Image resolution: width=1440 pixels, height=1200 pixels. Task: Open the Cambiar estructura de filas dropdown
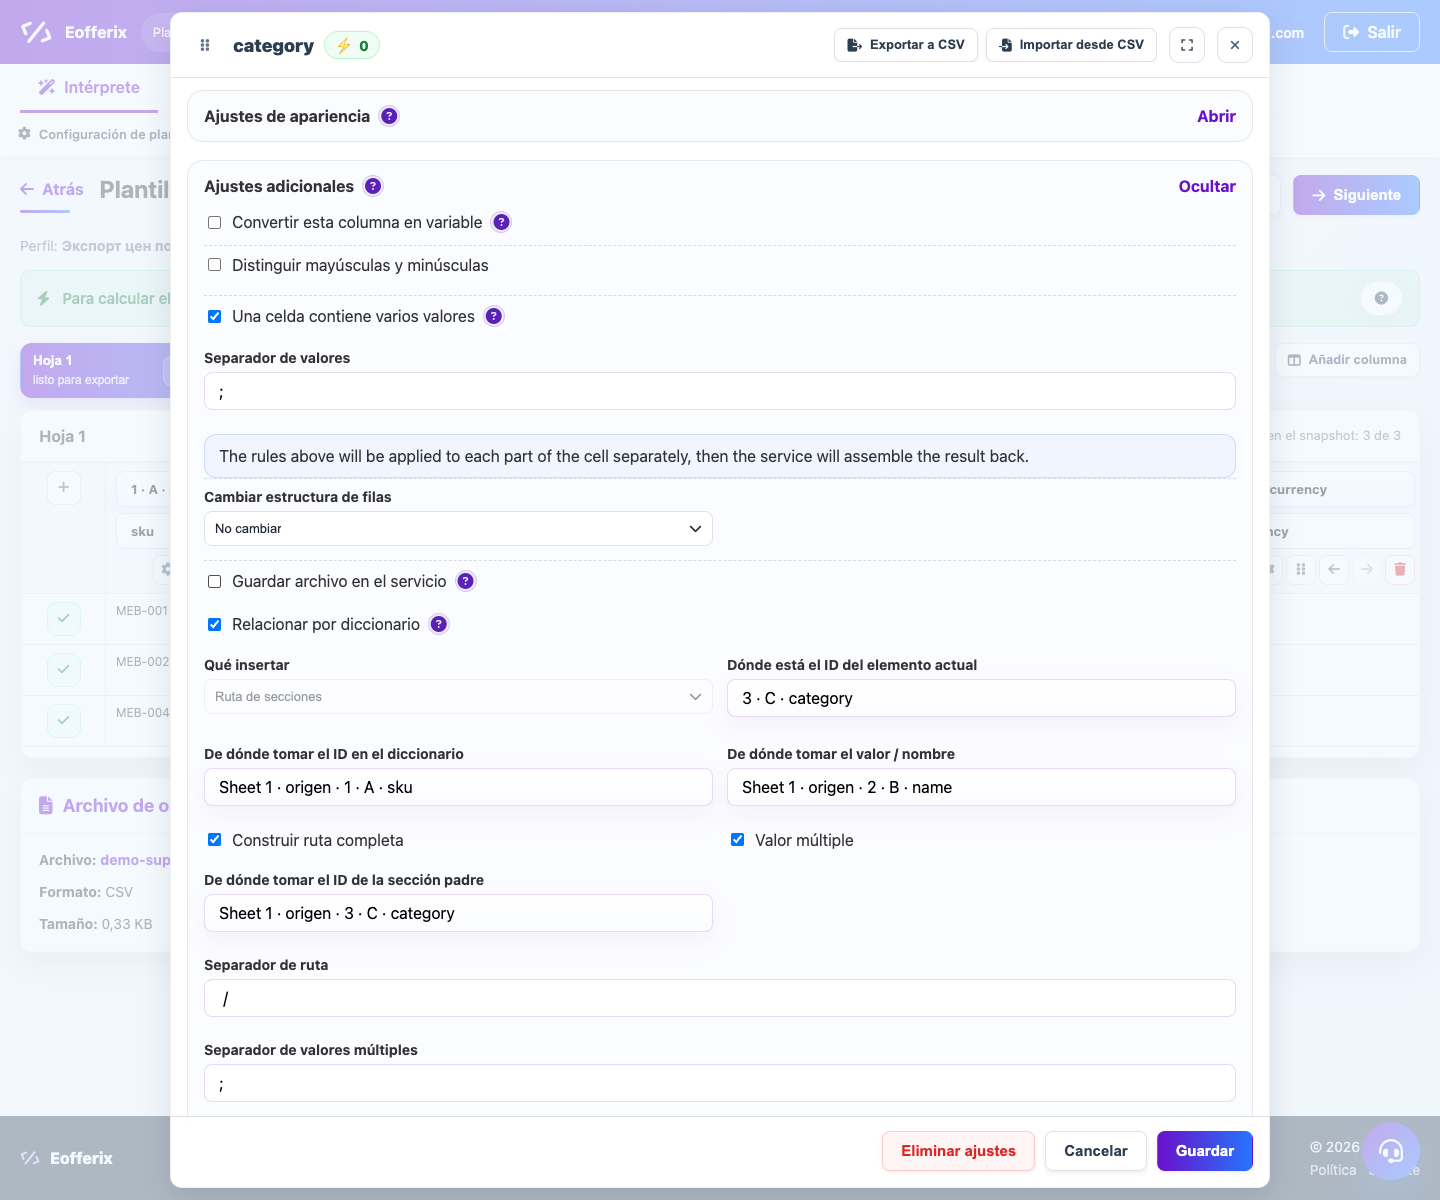tap(458, 528)
